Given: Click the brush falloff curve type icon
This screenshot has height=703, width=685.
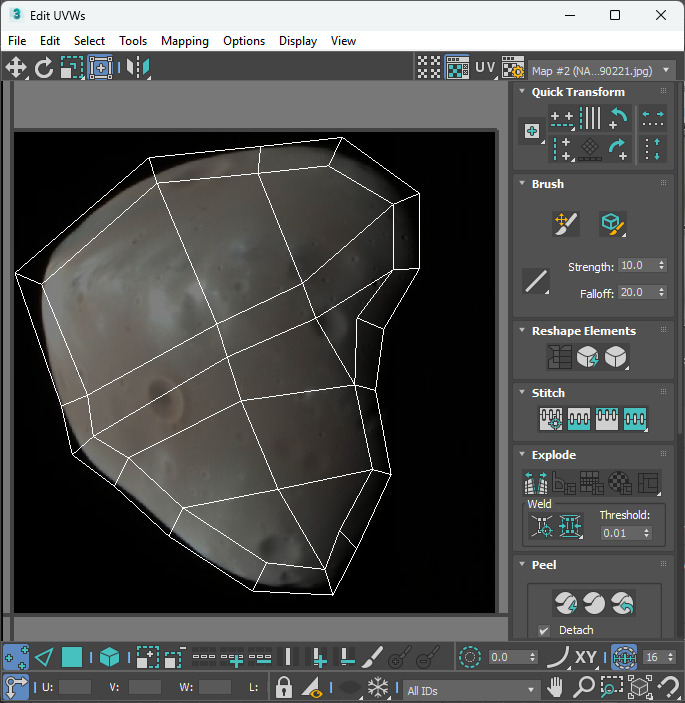Looking at the screenshot, I should 536,282.
